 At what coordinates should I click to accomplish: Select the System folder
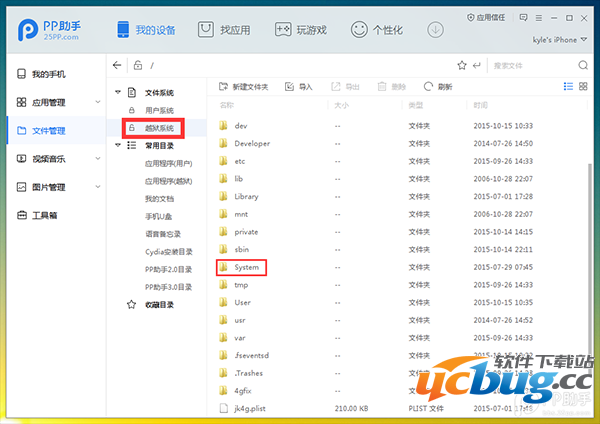(246, 267)
